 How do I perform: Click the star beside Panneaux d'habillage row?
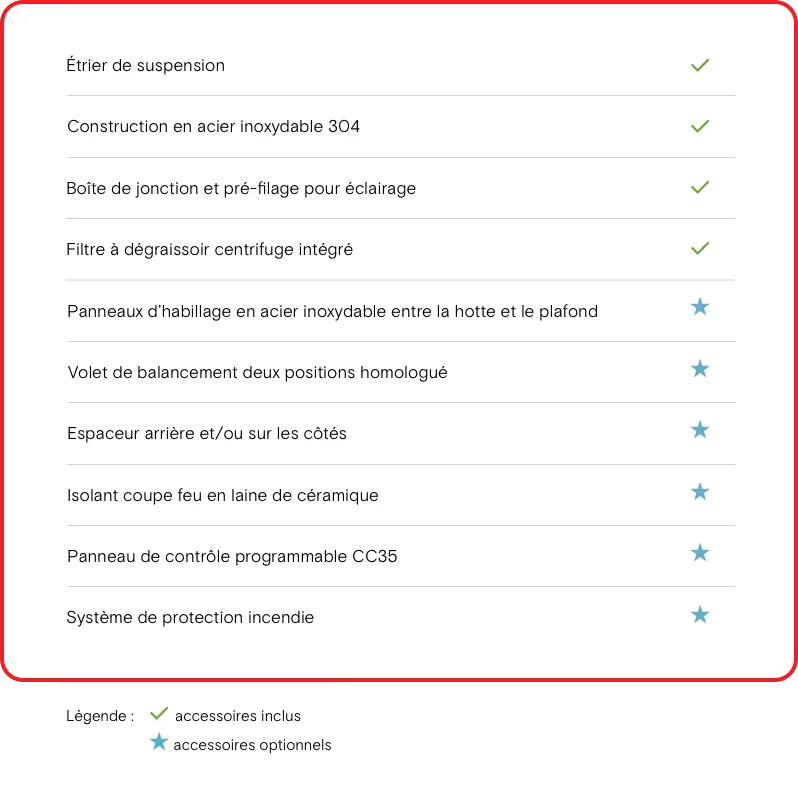[x=700, y=306]
